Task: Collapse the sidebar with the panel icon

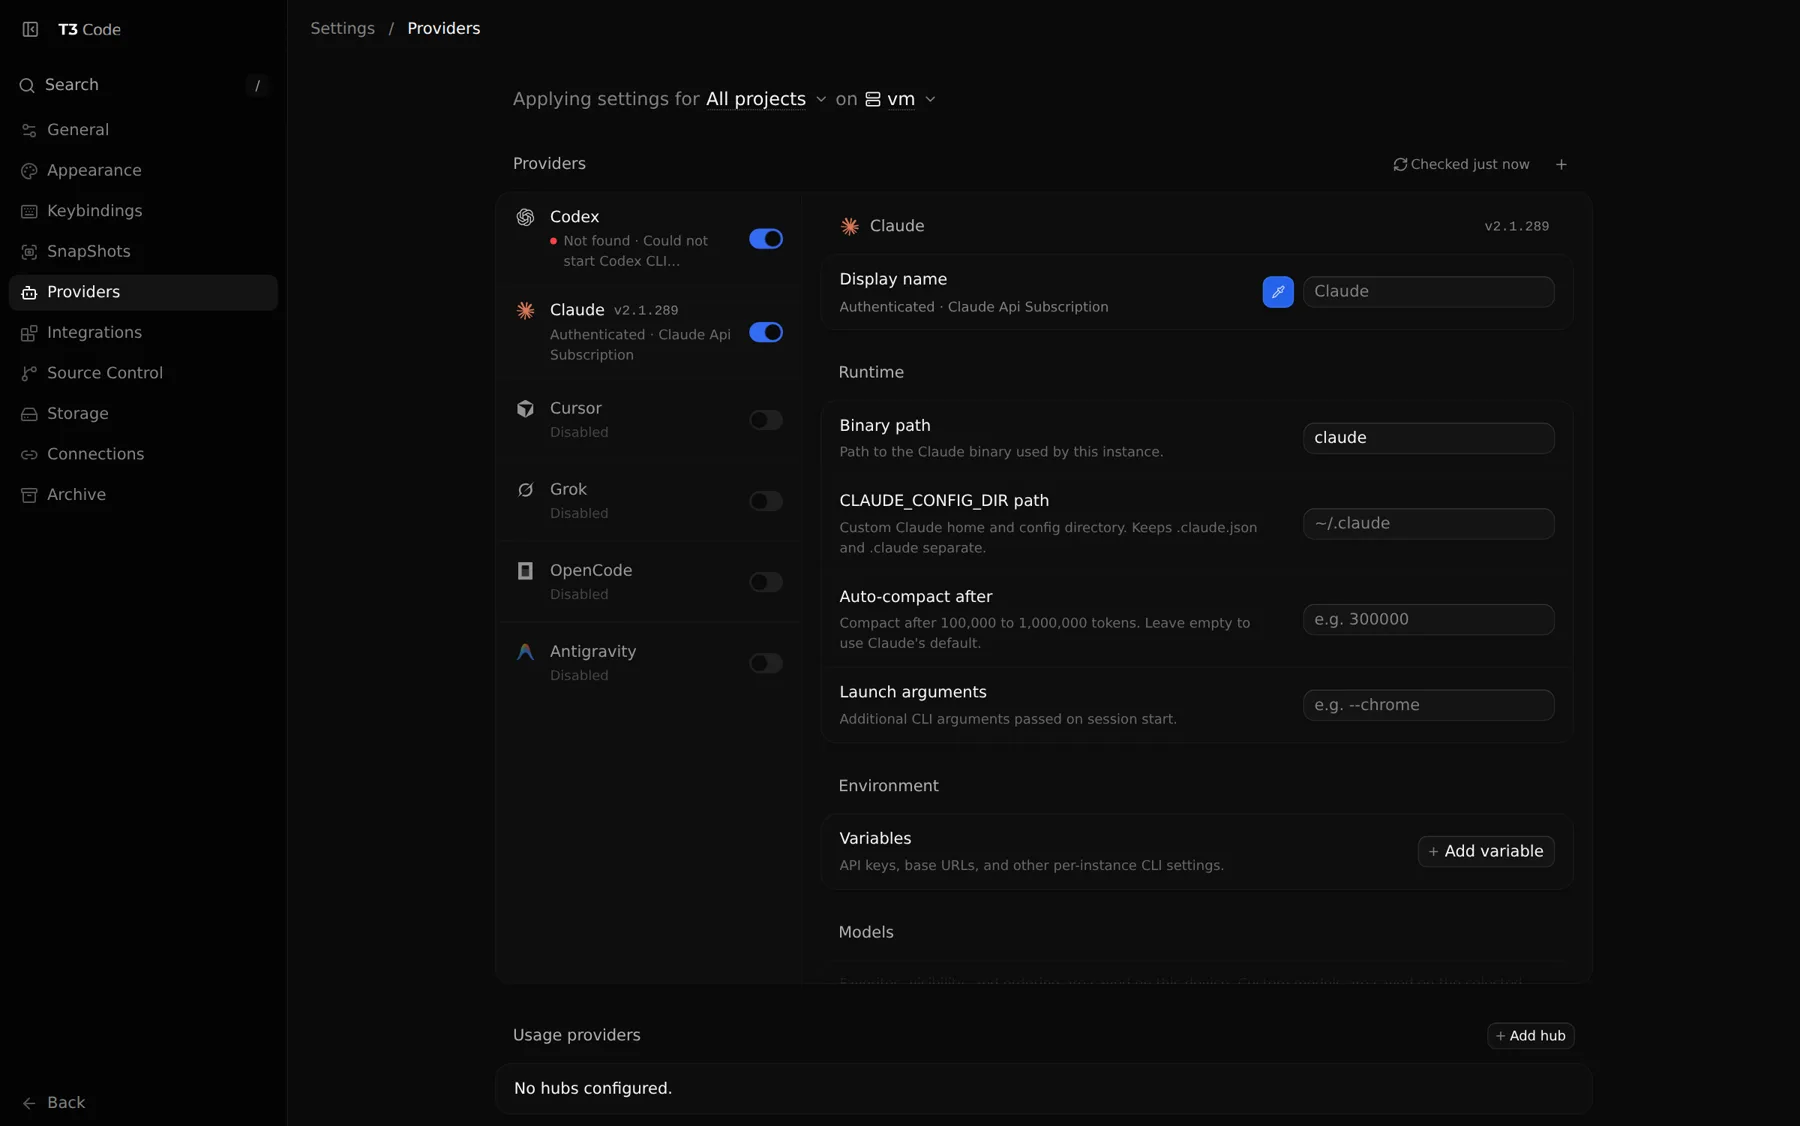Action: coord(30,29)
